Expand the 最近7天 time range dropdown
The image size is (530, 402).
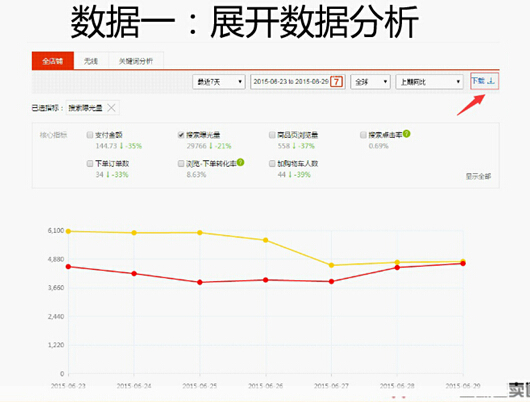click(219, 82)
